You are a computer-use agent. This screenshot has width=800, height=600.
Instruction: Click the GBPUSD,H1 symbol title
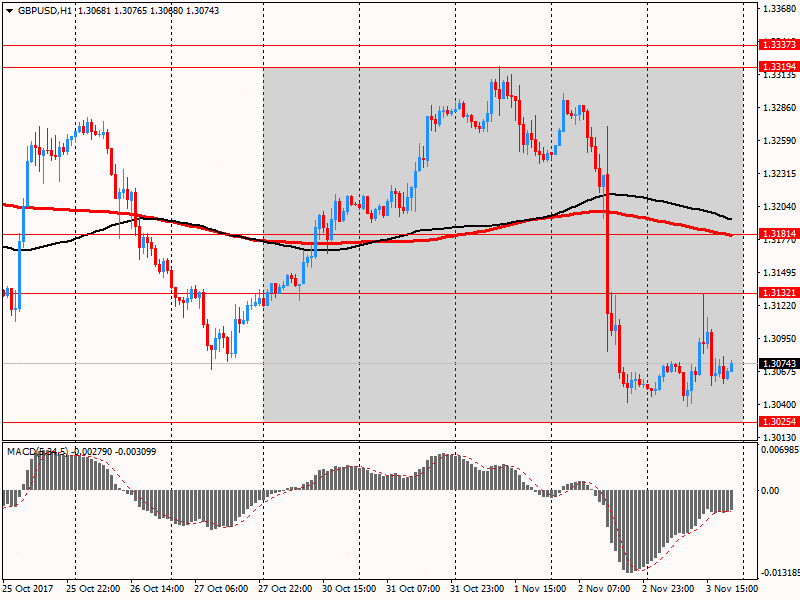(x=45, y=11)
